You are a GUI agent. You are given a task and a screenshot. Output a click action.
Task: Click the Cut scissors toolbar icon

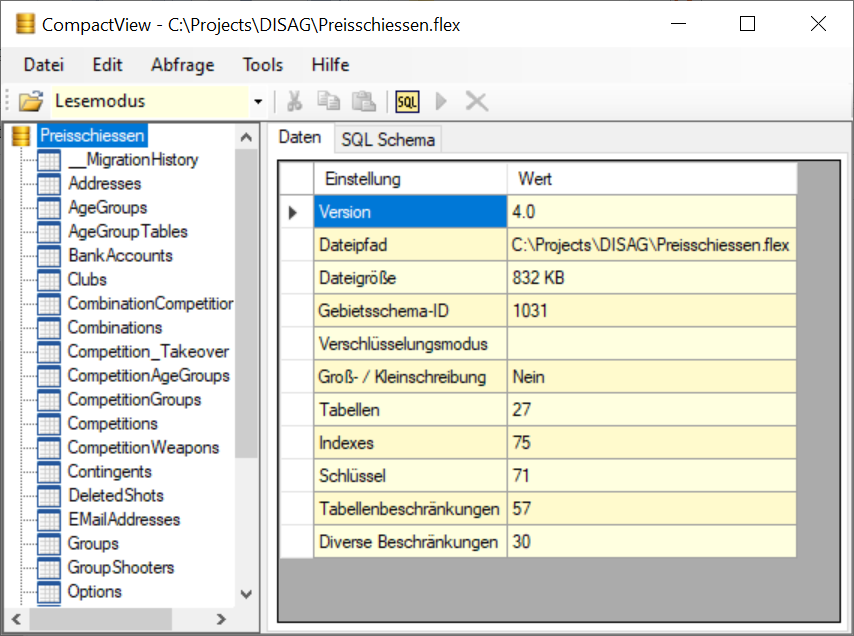pyautogui.click(x=294, y=101)
